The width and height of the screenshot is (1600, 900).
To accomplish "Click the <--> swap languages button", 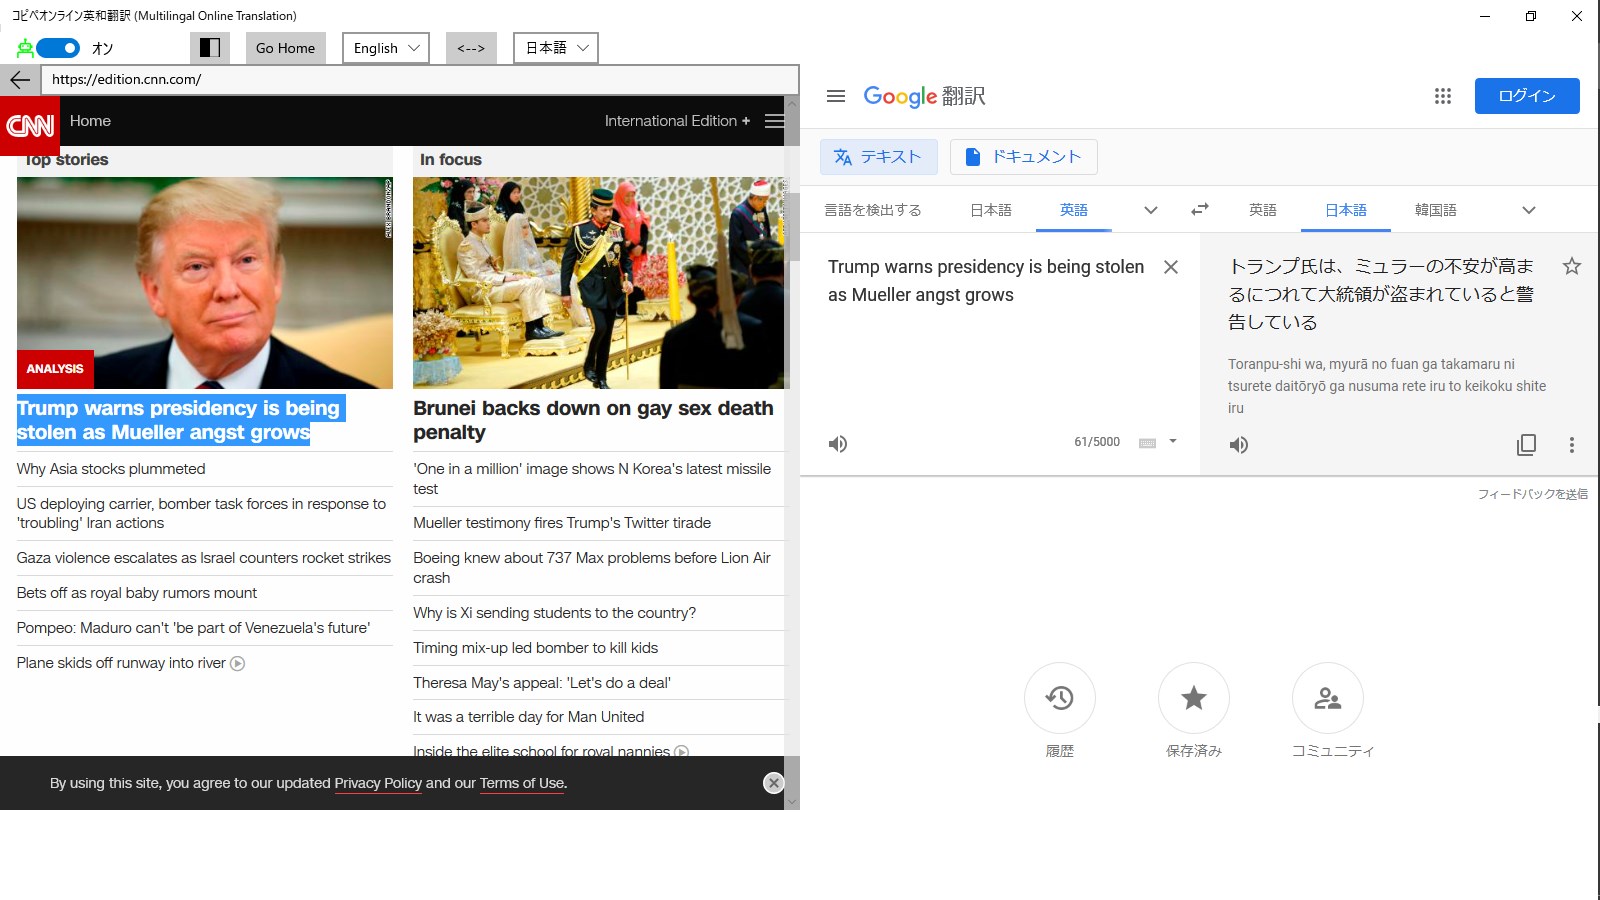I will [471, 48].
